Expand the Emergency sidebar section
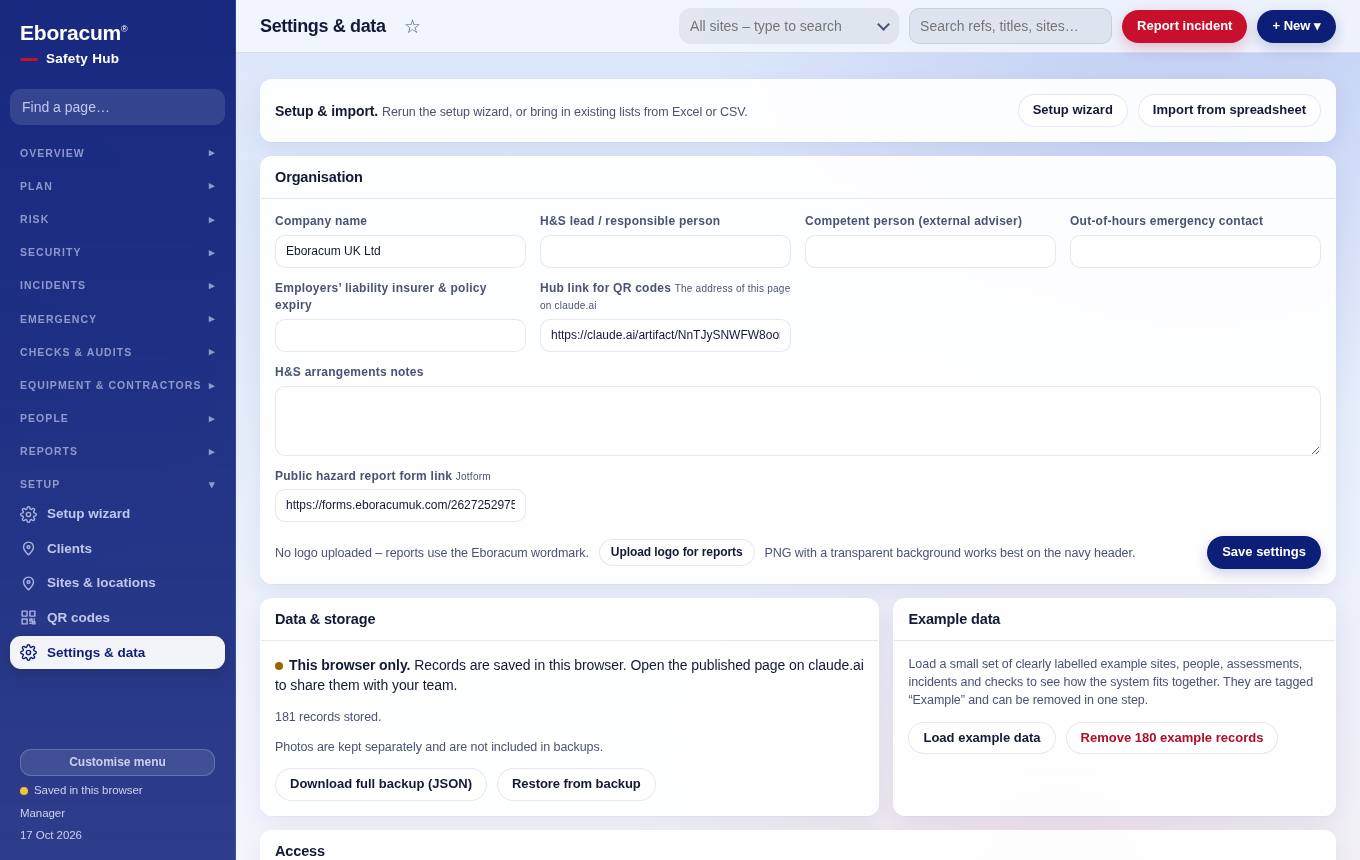Viewport: 1360px width, 860px height. [x=117, y=319]
